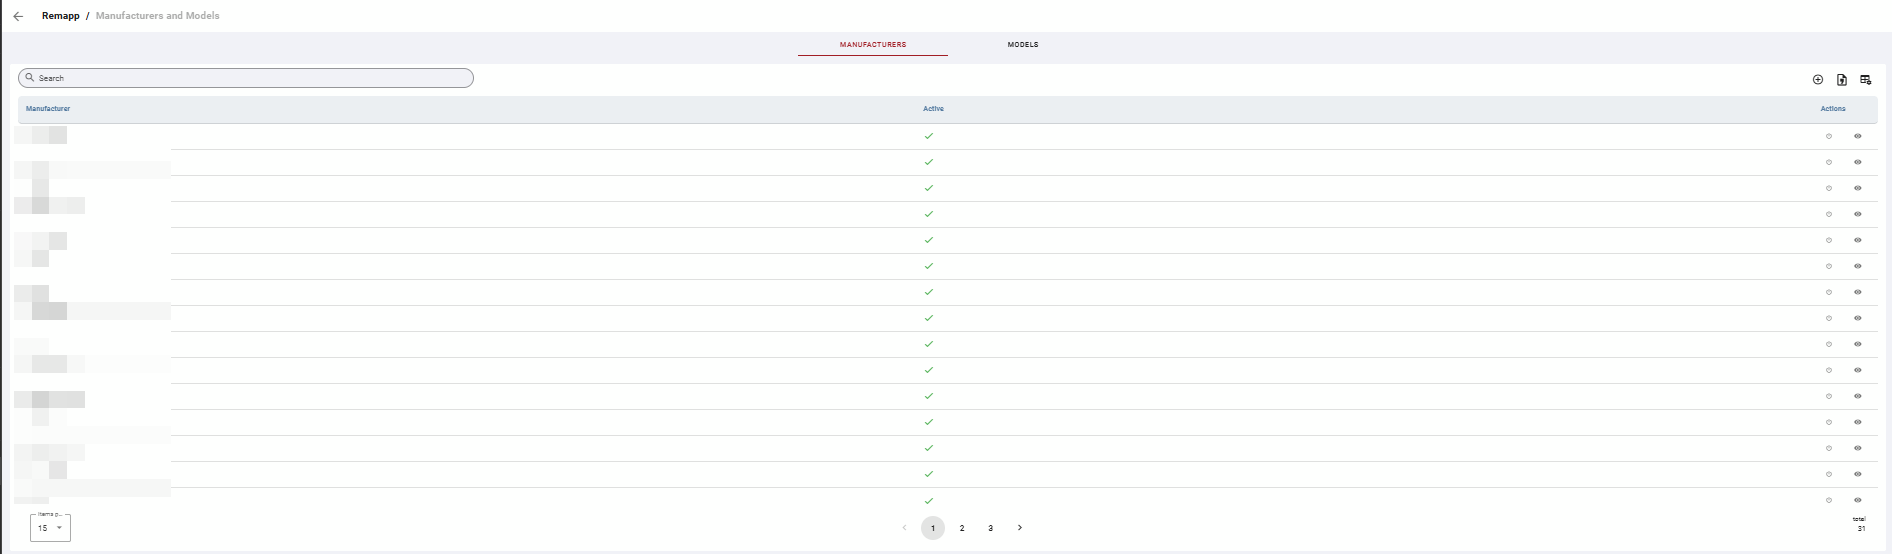This screenshot has width=1892, height=554.
Task: Click circular action icon in fifth row
Action: coord(1829,240)
